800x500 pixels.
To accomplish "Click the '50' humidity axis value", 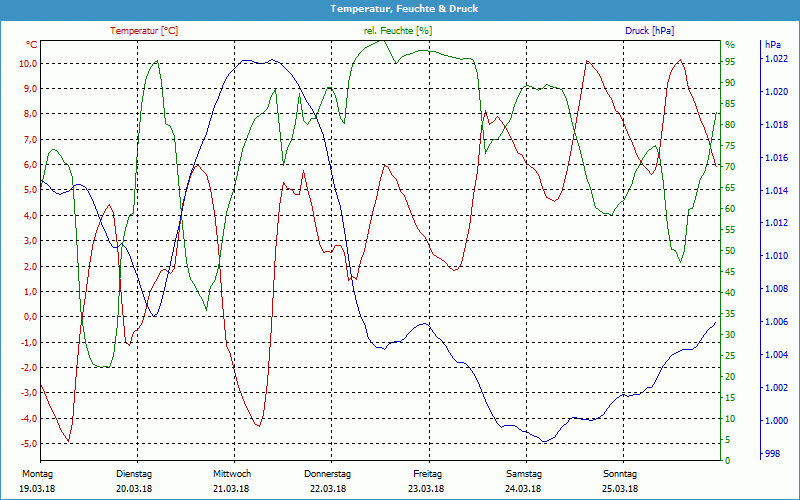I will click(x=730, y=251).
